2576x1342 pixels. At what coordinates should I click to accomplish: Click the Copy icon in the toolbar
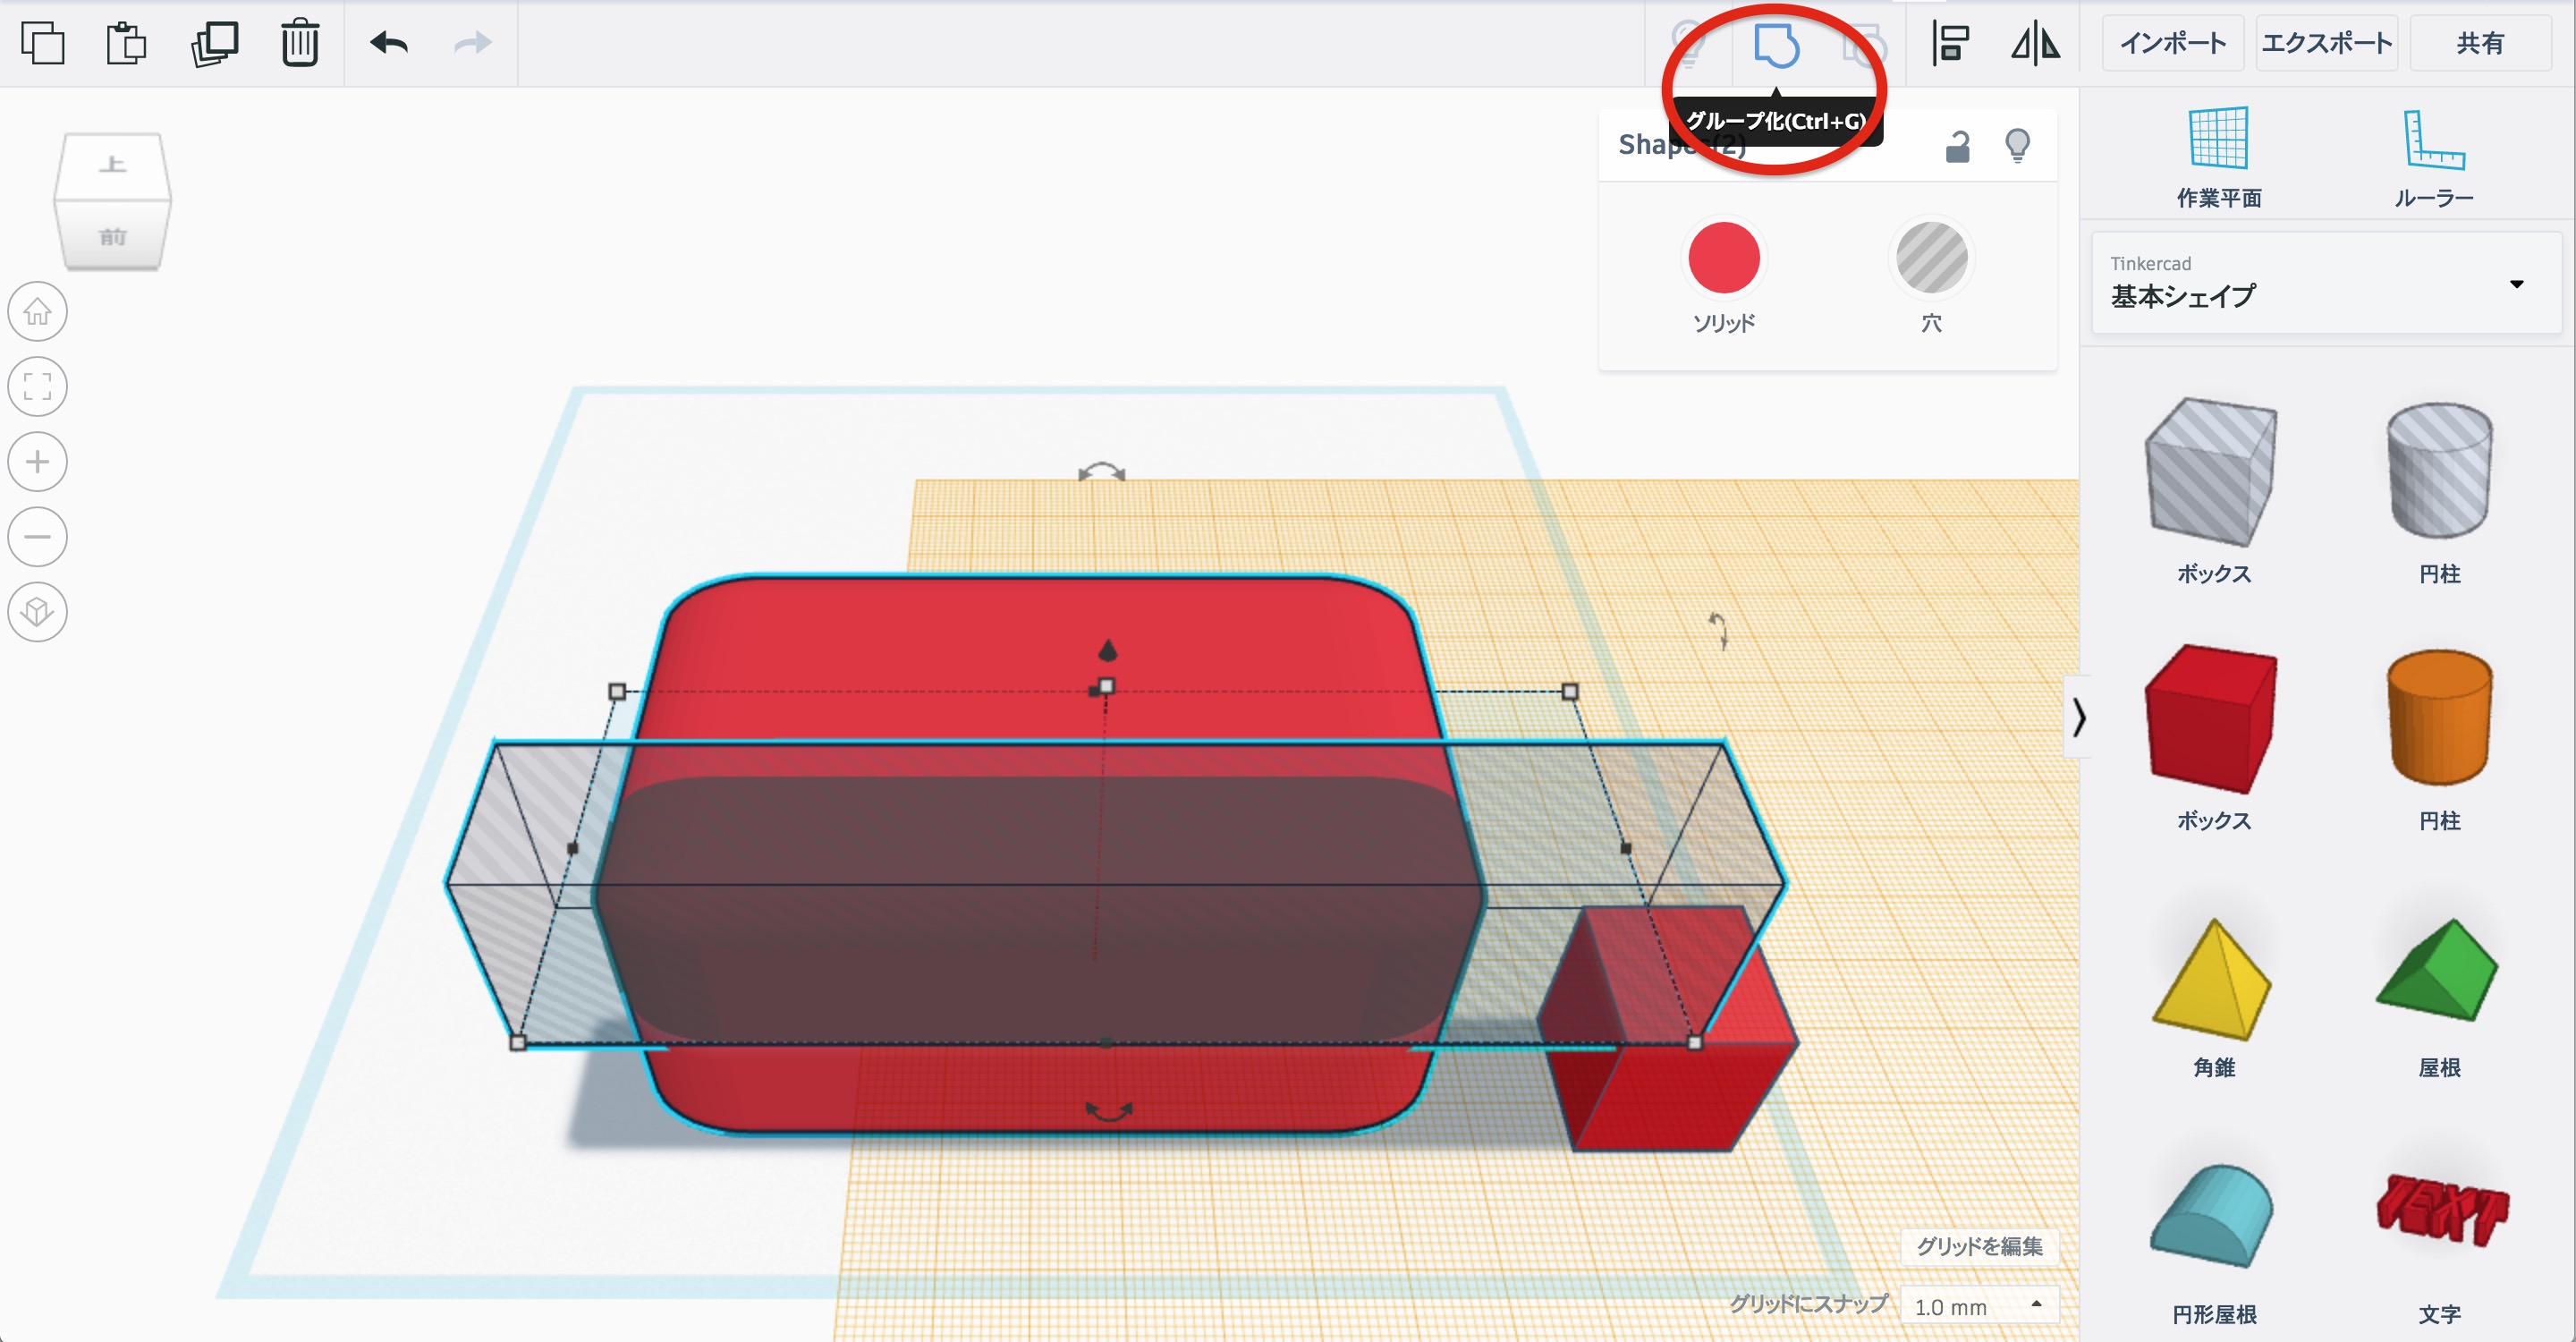(42, 43)
